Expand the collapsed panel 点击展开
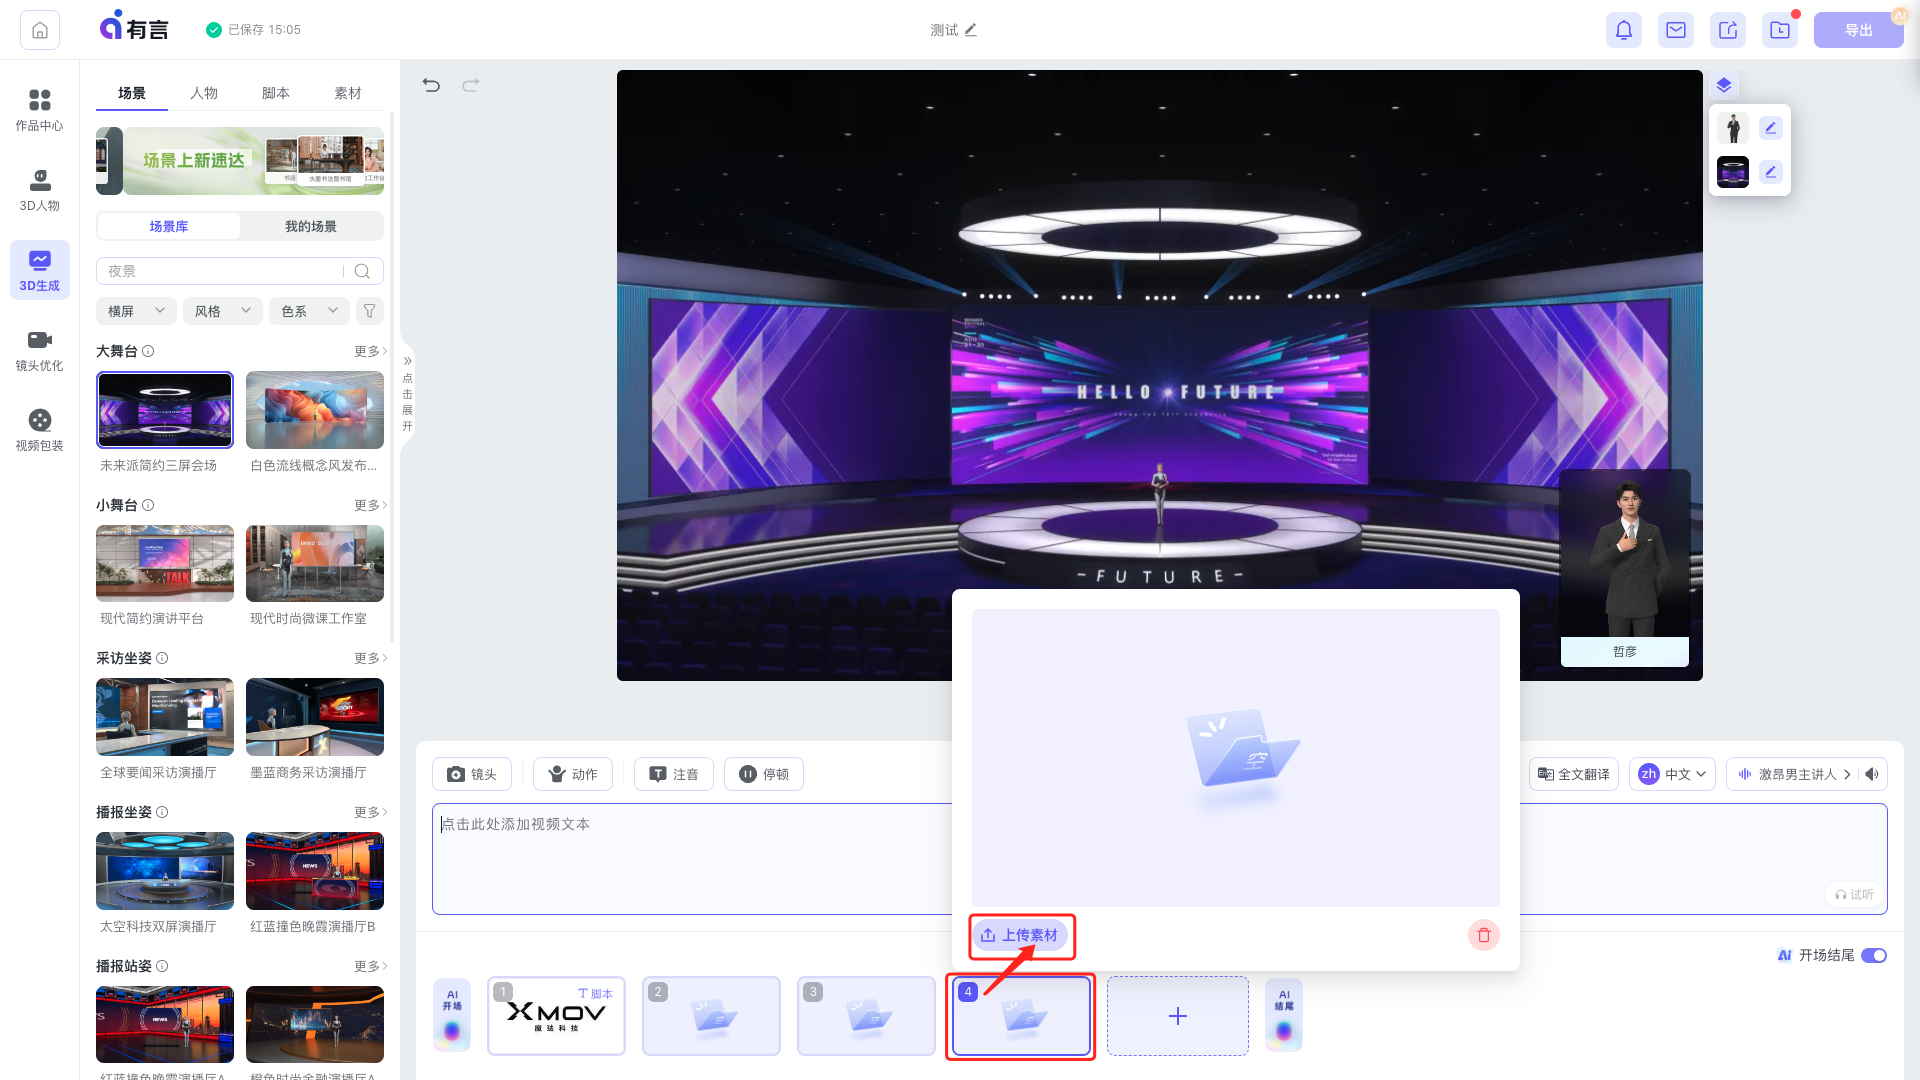1920x1080 pixels. pos(407,392)
